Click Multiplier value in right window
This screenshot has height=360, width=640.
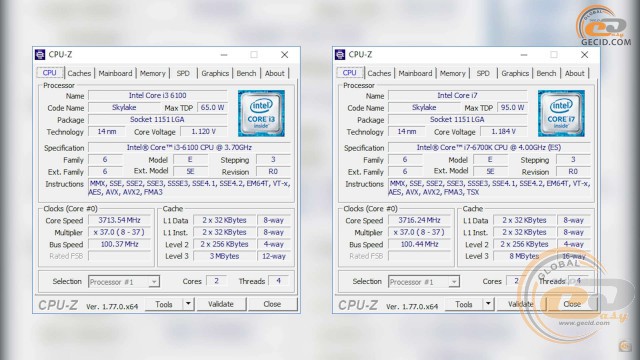point(419,232)
